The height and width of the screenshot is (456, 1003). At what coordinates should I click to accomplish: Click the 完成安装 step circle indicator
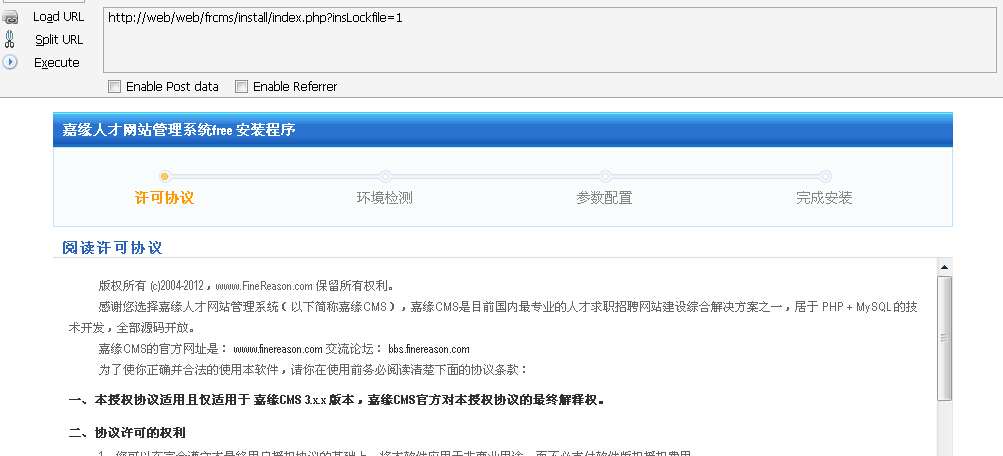tap(825, 176)
